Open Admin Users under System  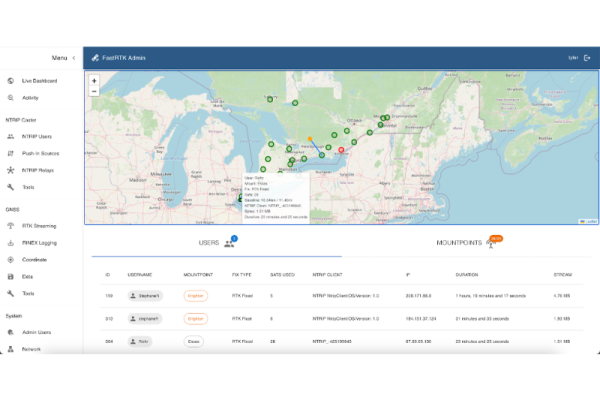36,332
